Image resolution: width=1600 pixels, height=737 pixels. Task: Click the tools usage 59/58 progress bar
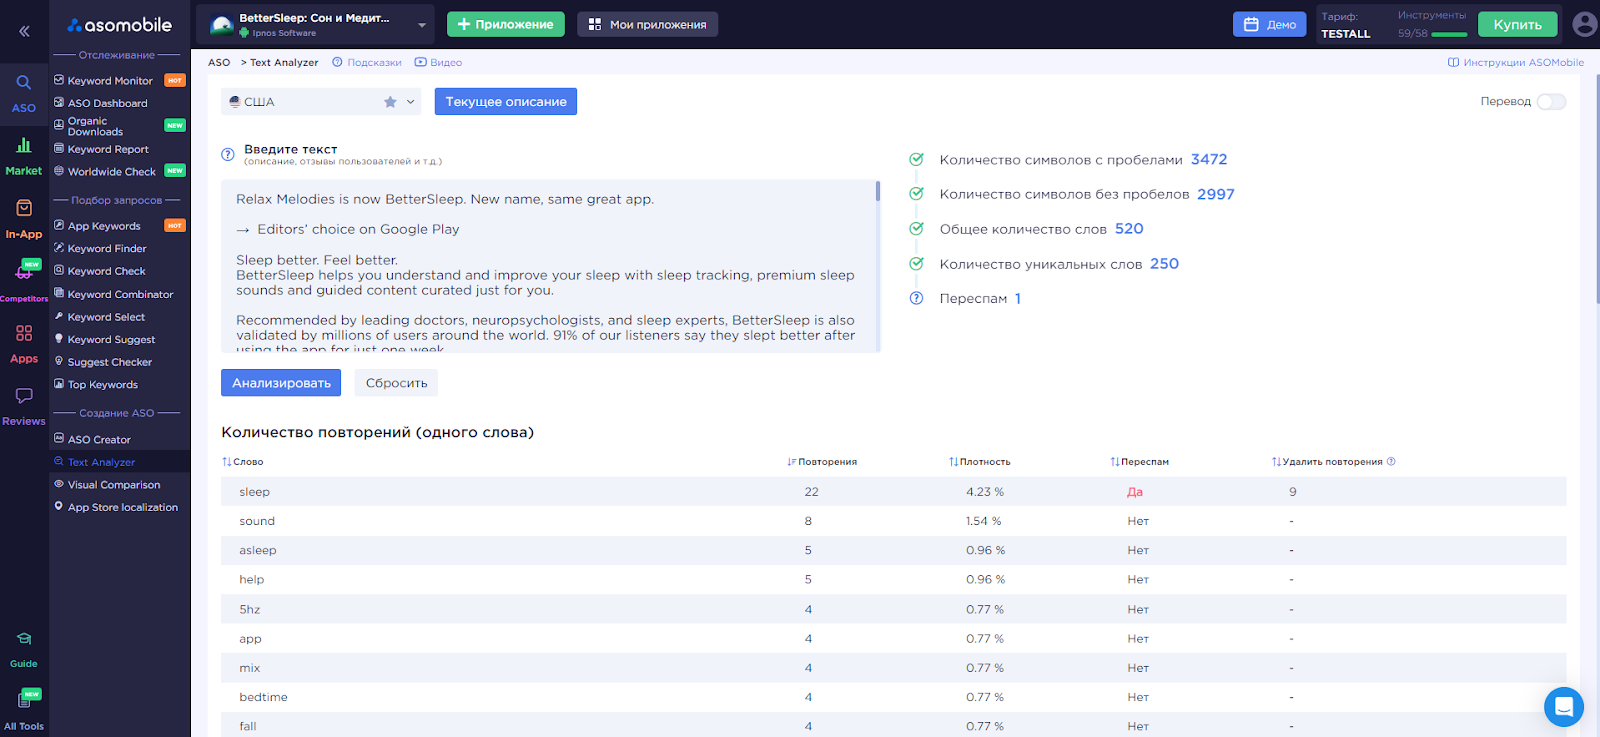tap(1449, 35)
